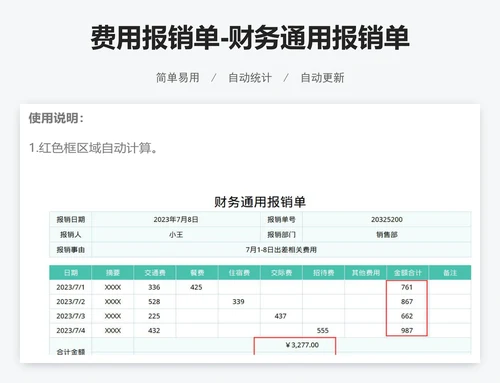Click the tagline 简单易用
Screen dimensions: 500x383
[x=178, y=78]
